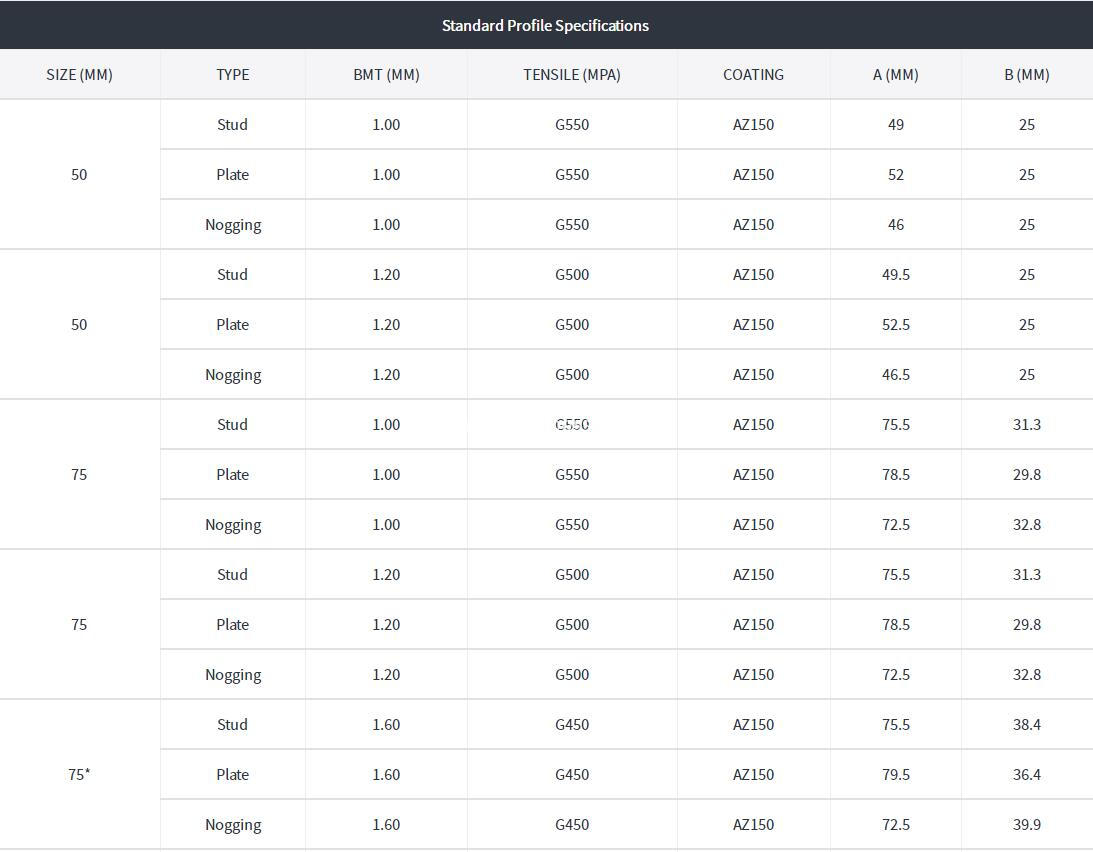
Task: Select the G450 tensile cell for Stud
Action: 572,724
